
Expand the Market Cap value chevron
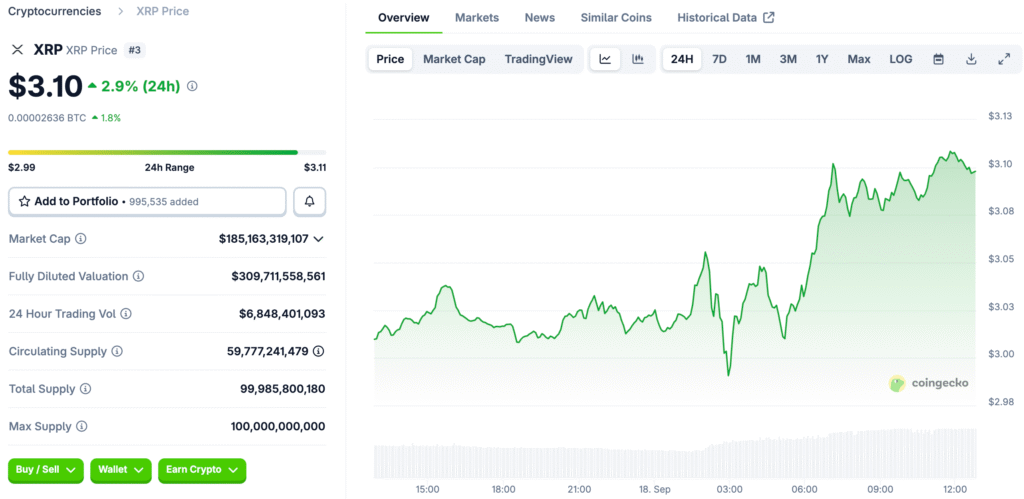tap(319, 239)
